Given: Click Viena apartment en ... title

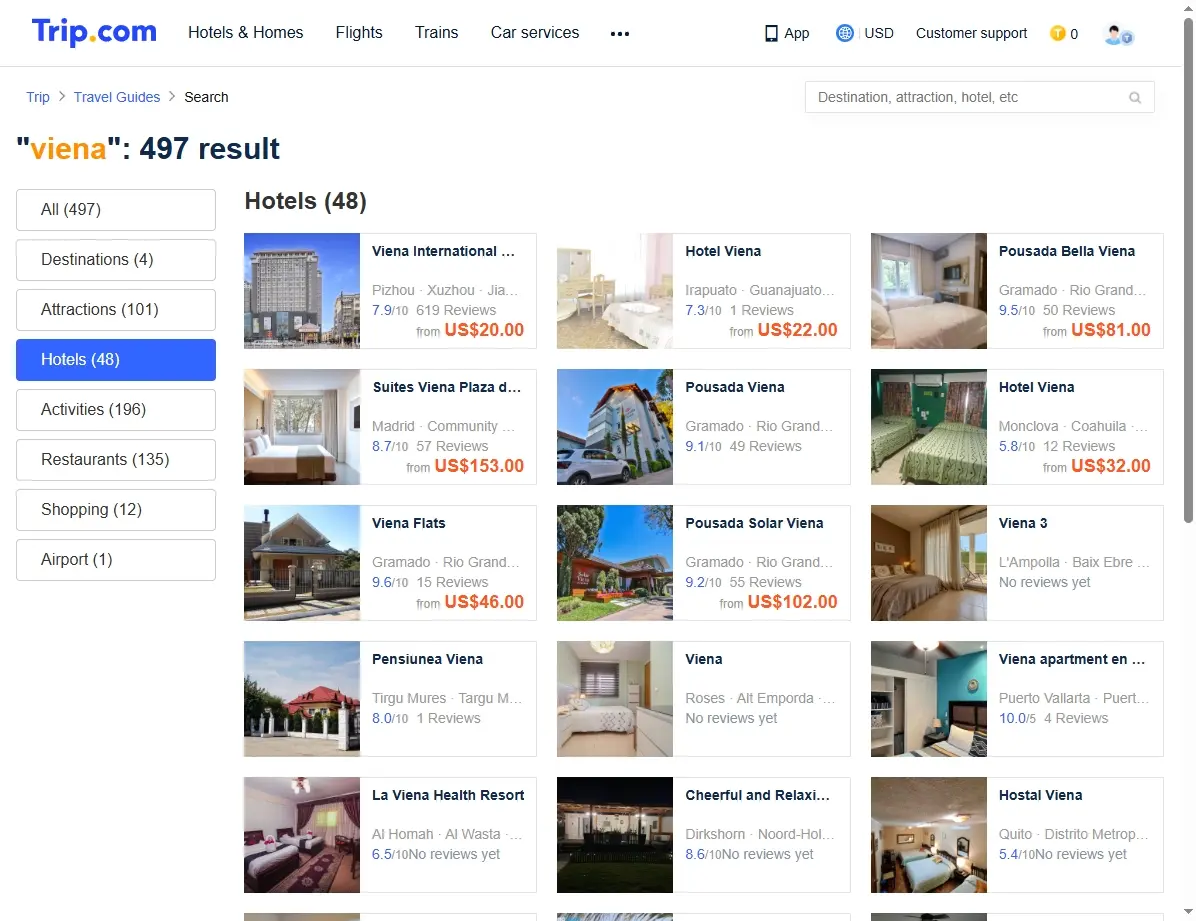Looking at the screenshot, I should (x=1072, y=659).
